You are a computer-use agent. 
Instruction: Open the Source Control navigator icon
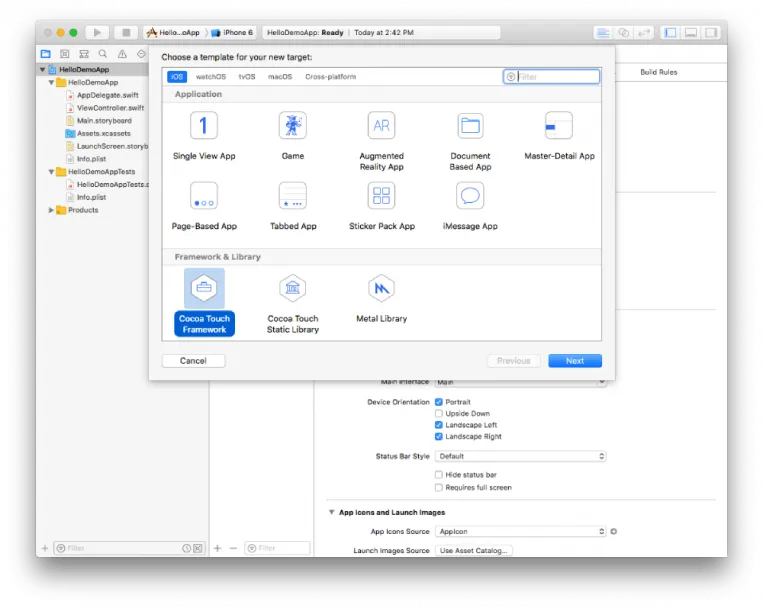coord(65,54)
